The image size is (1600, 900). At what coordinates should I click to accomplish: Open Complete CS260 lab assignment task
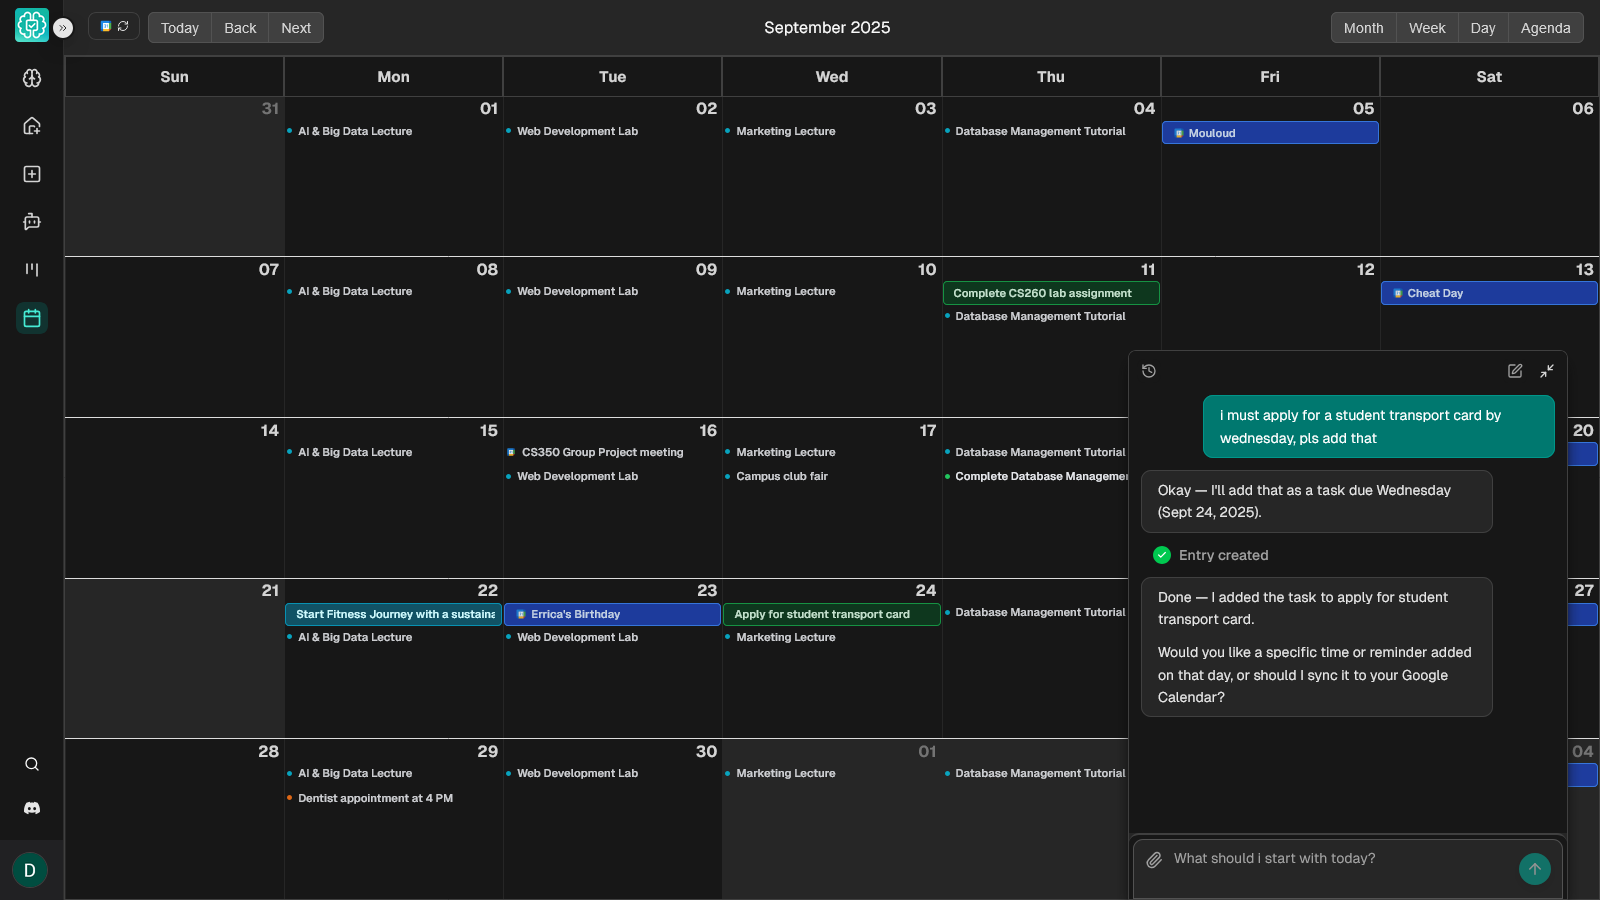(x=1051, y=293)
